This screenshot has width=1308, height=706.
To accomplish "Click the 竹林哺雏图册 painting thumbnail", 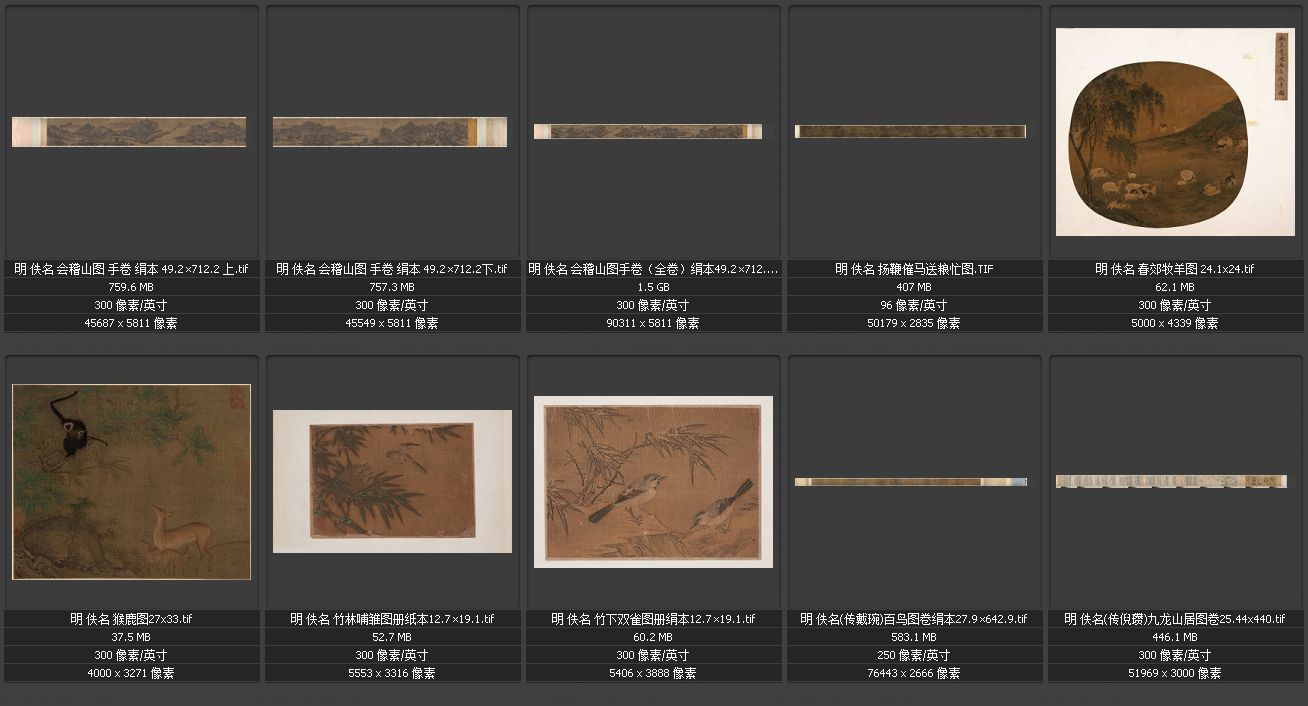I will click(392, 481).
